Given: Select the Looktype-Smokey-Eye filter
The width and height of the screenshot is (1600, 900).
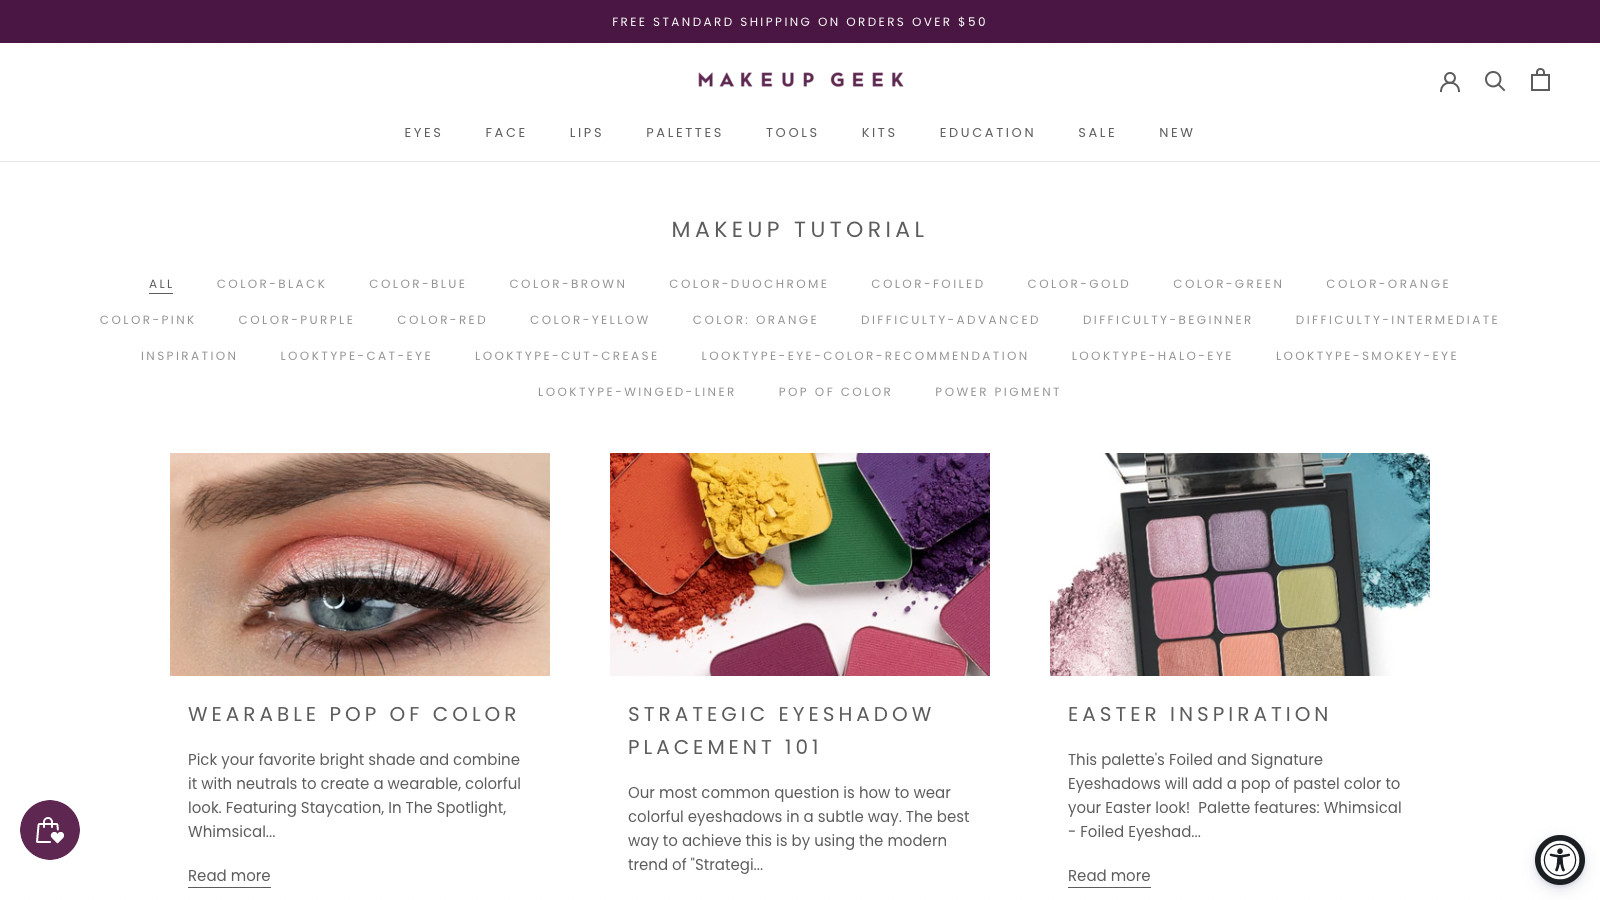Looking at the screenshot, I should click(1366, 356).
